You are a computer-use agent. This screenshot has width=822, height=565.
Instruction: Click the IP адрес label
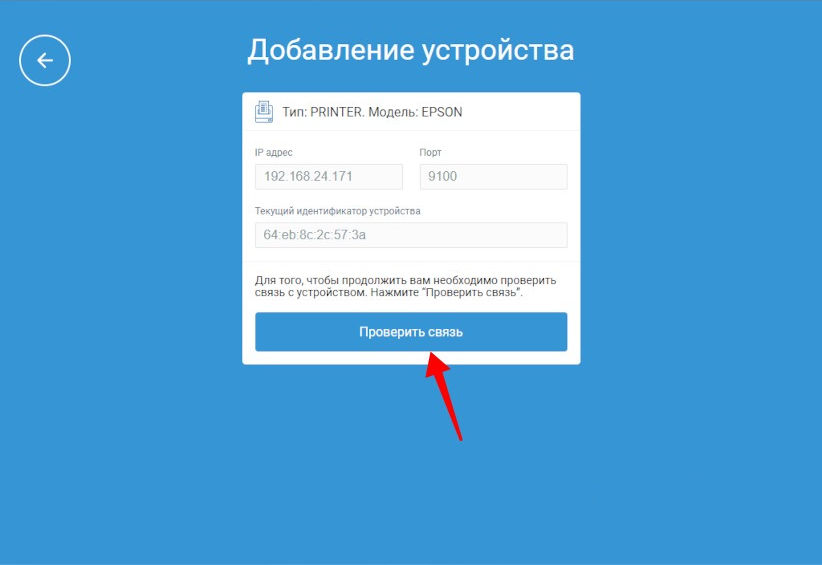click(x=274, y=153)
